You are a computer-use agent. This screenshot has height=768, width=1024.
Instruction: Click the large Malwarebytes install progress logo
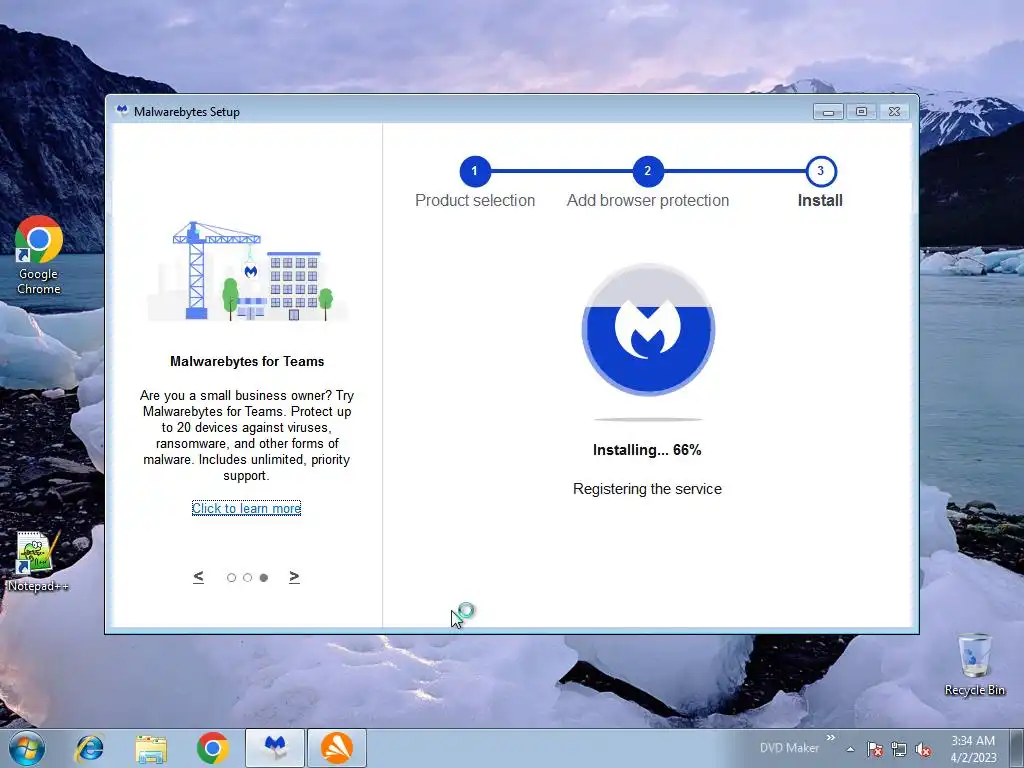coord(648,330)
